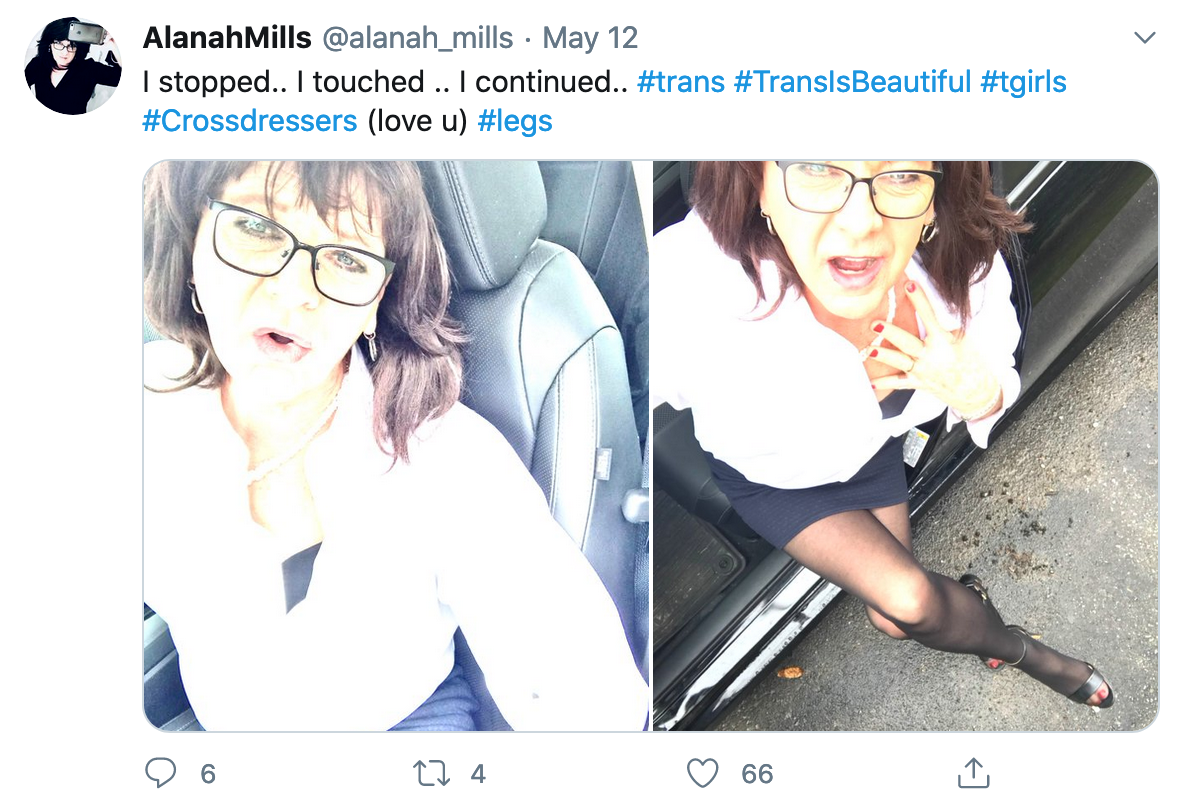Image resolution: width=1188 pixels, height=810 pixels.
Task: Open the May 12 timestamp
Action: pos(589,38)
